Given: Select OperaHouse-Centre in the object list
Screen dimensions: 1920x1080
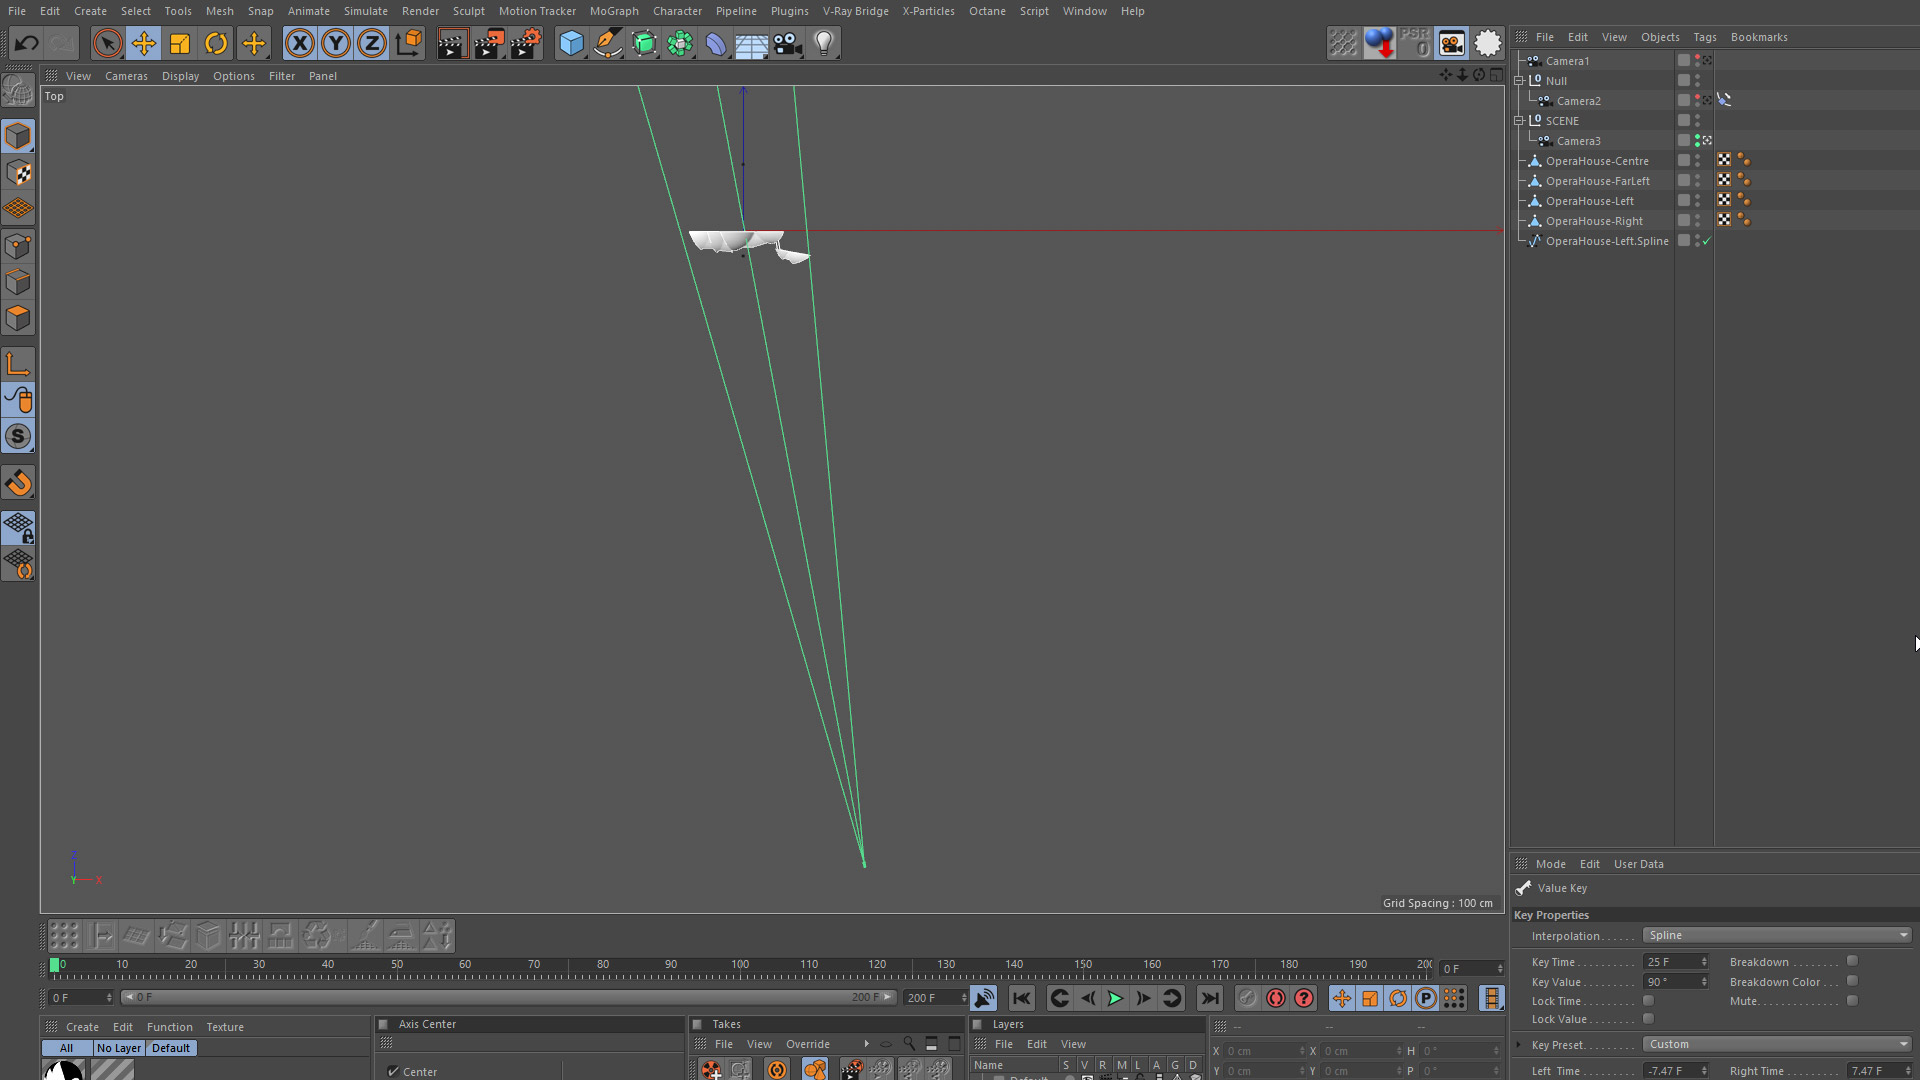Looking at the screenshot, I should pyautogui.click(x=1597, y=161).
